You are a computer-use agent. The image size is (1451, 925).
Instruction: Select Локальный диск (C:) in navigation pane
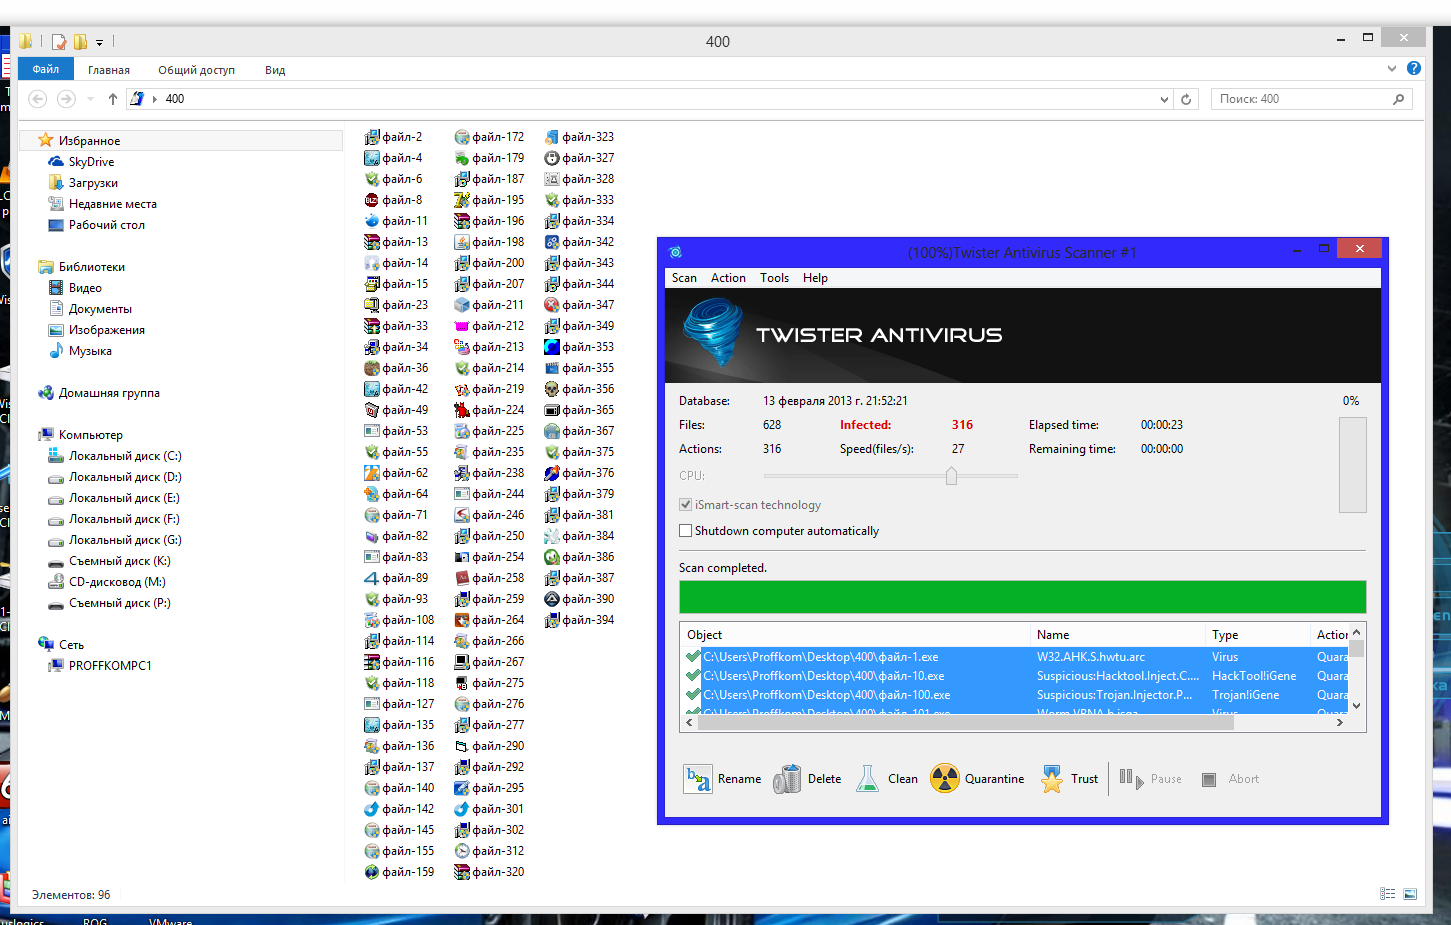[115, 456]
